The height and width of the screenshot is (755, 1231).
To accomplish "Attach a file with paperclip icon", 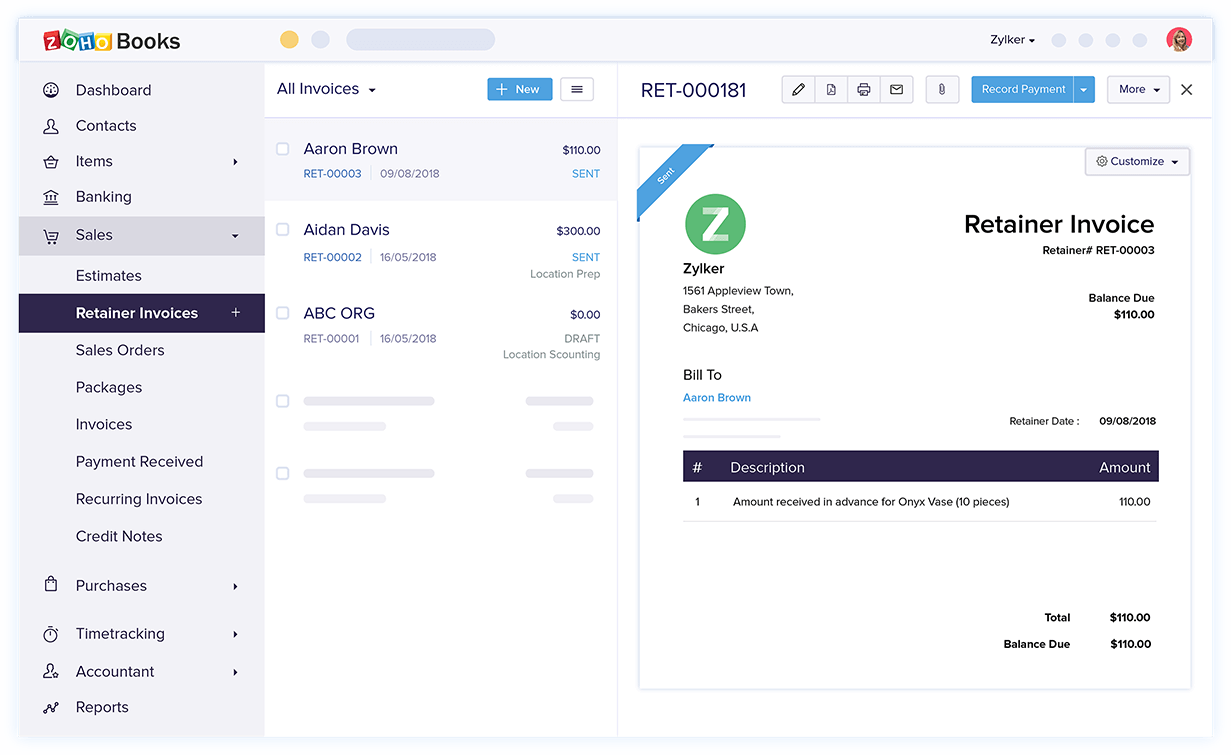I will [942, 89].
